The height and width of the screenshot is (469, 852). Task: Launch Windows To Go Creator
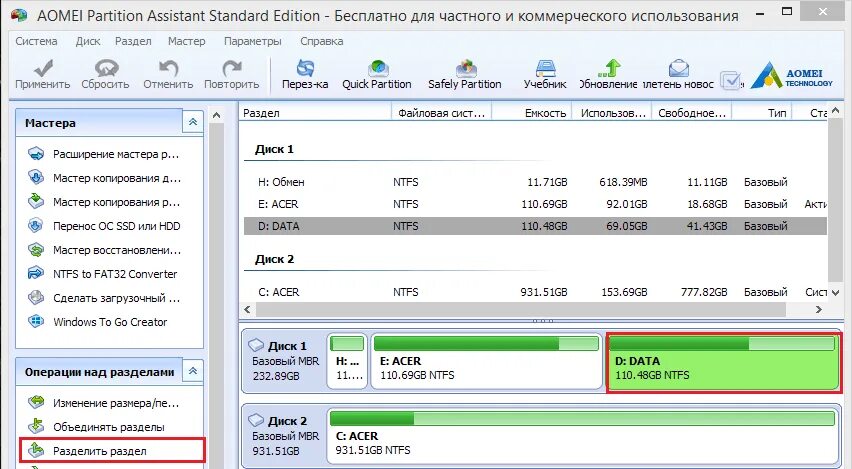pyautogui.click(x=98, y=322)
